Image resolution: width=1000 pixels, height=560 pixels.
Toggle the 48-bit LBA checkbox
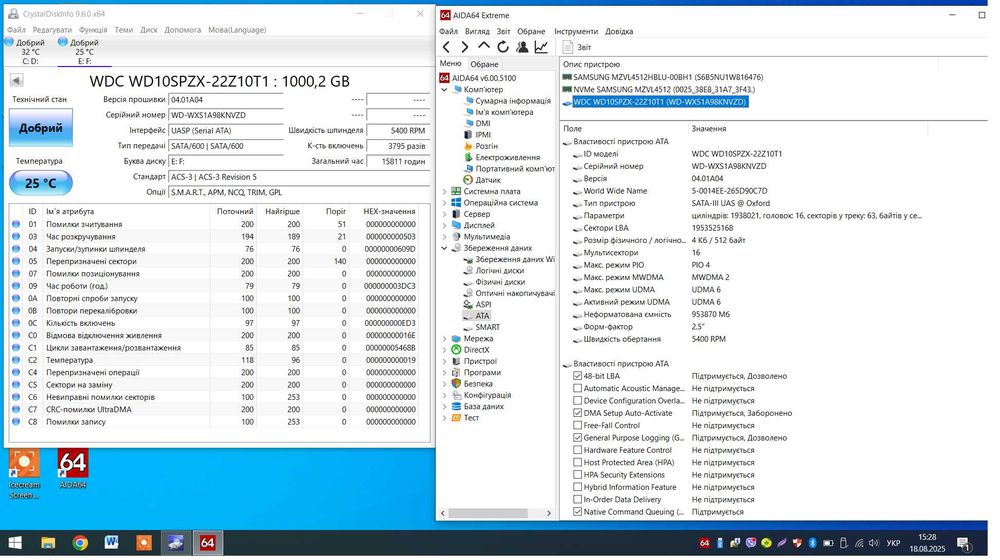[577, 376]
